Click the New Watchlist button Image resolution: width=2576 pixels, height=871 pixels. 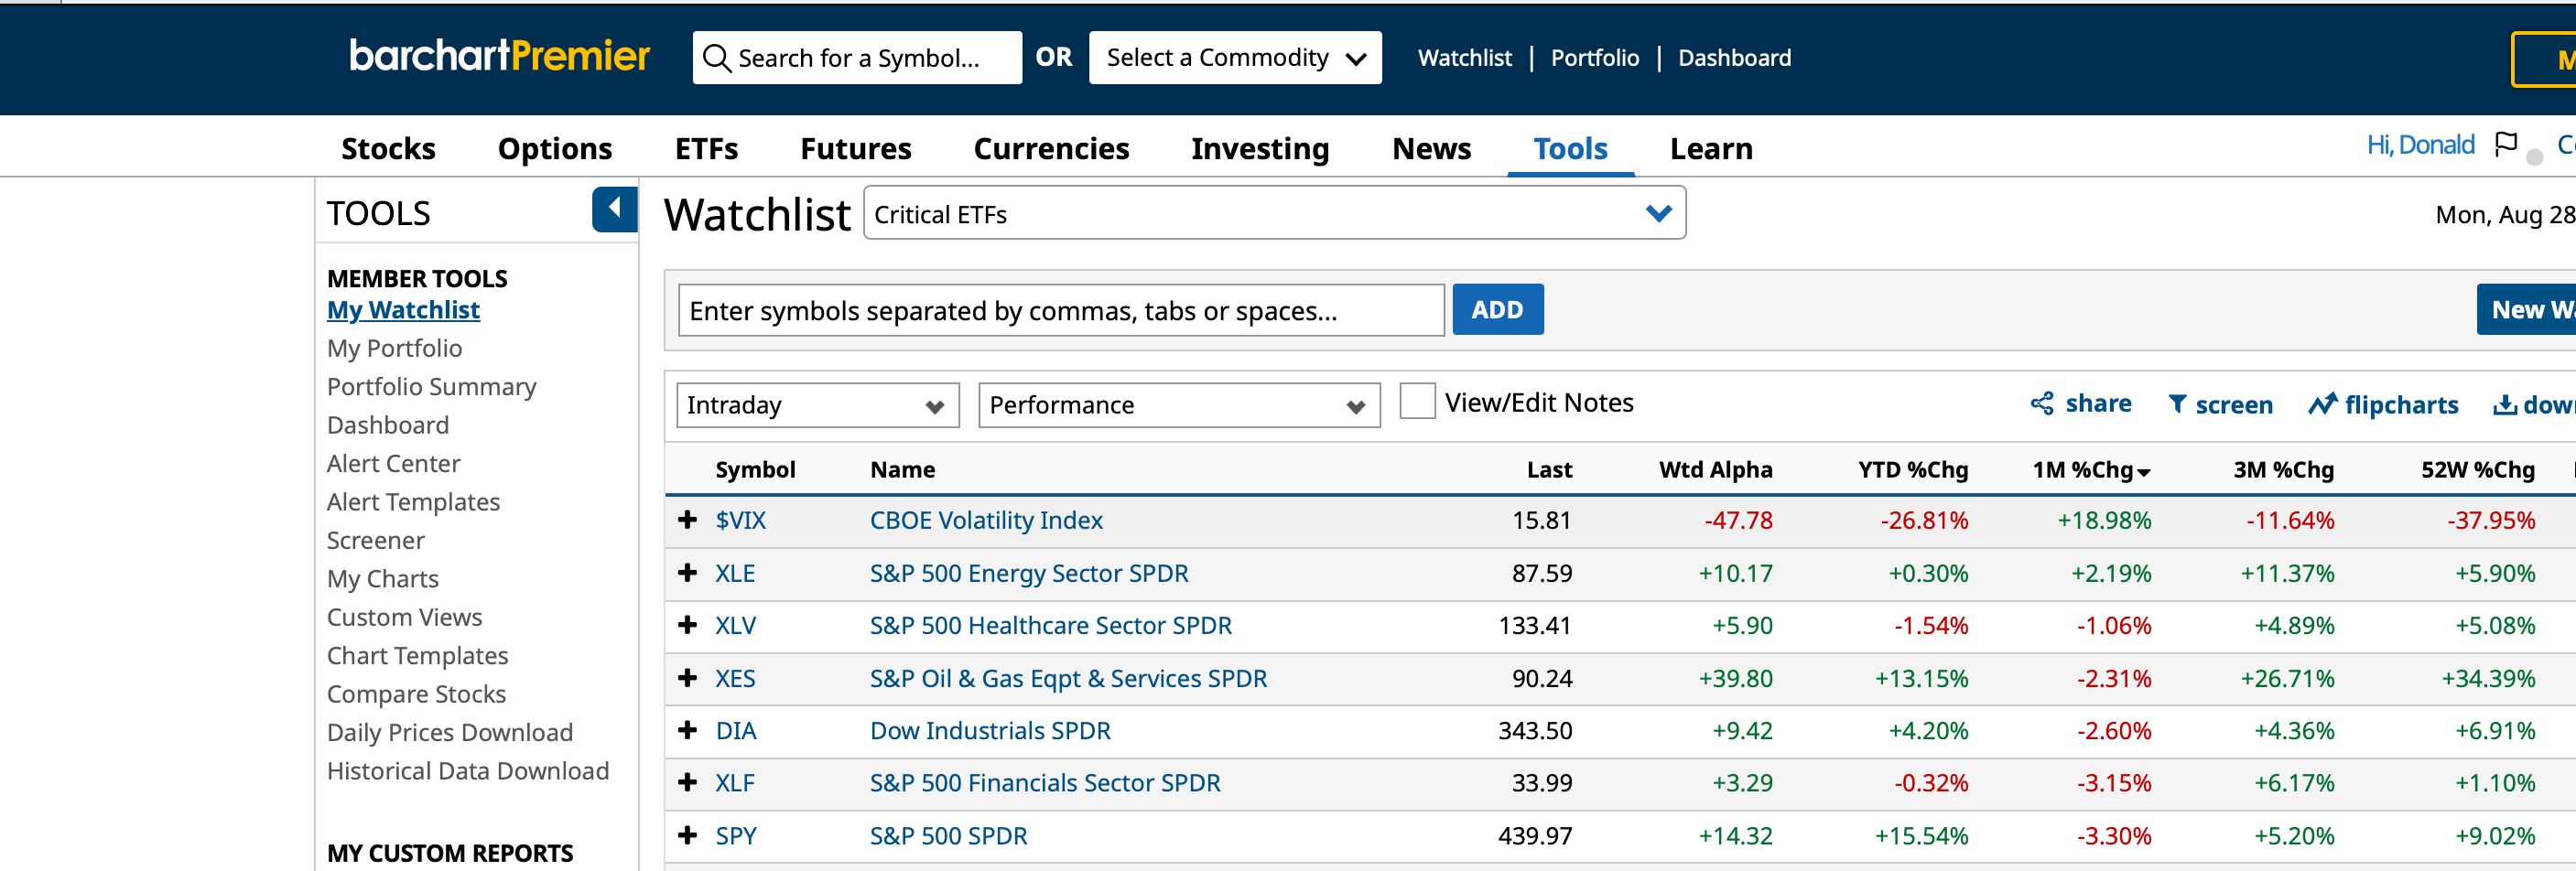click(x=2526, y=310)
